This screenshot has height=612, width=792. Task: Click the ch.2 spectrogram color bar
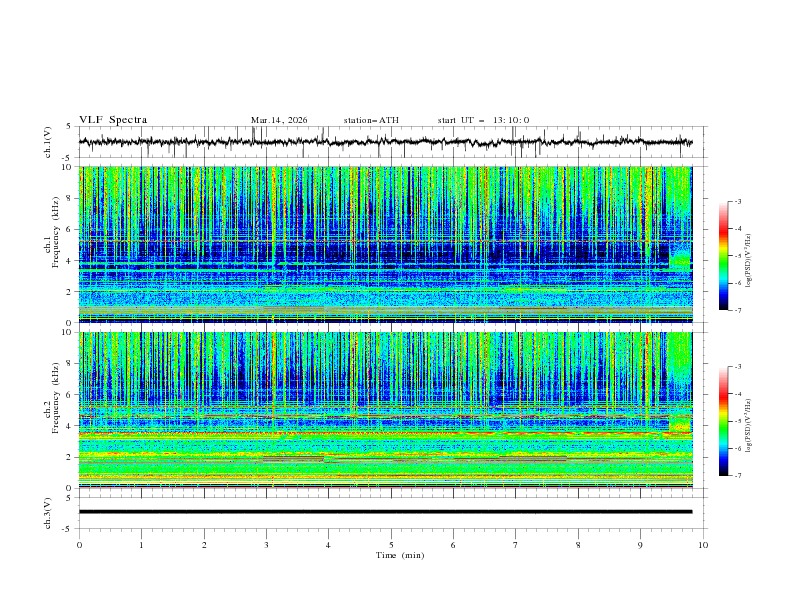(x=724, y=421)
